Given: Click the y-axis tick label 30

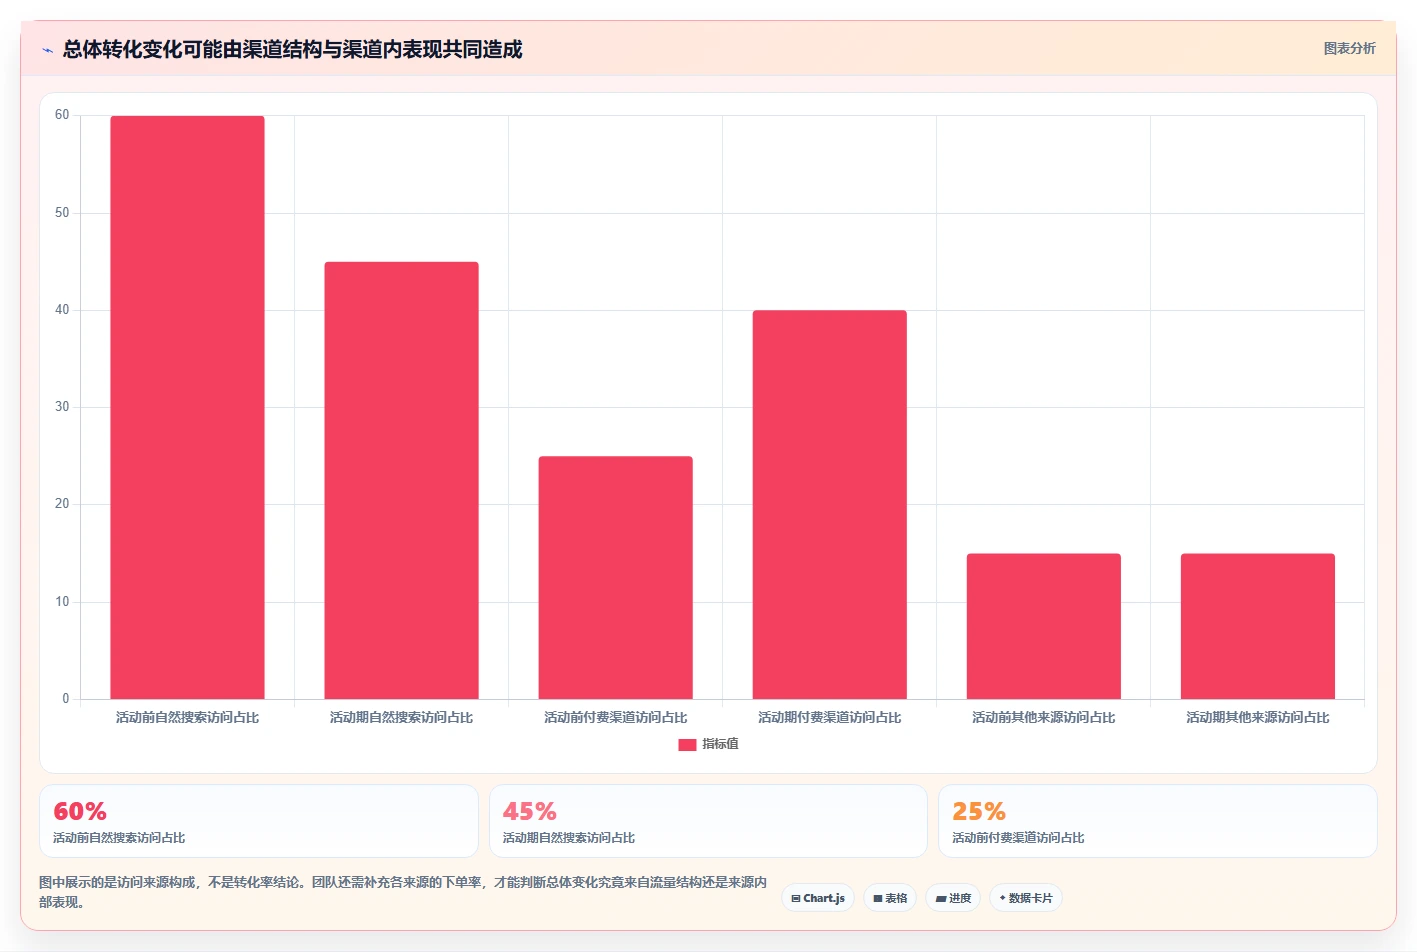Looking at the screenshot, I should pos(62,407).
